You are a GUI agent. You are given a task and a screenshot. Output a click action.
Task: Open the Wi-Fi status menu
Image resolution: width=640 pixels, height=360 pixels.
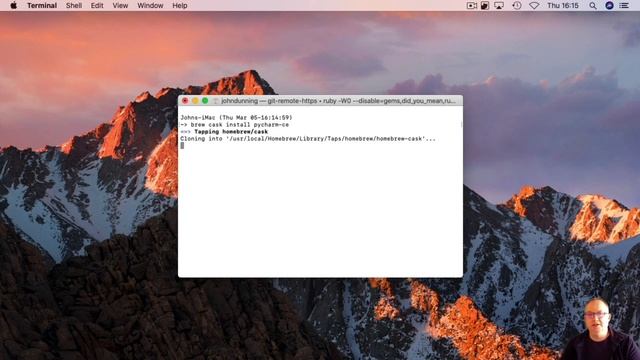pos(534,5)
